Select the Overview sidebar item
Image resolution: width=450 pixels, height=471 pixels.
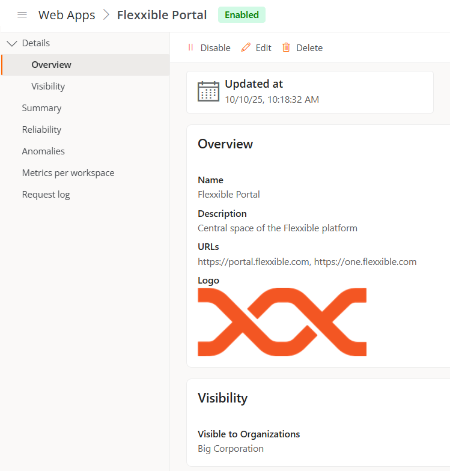pos(85,65)
